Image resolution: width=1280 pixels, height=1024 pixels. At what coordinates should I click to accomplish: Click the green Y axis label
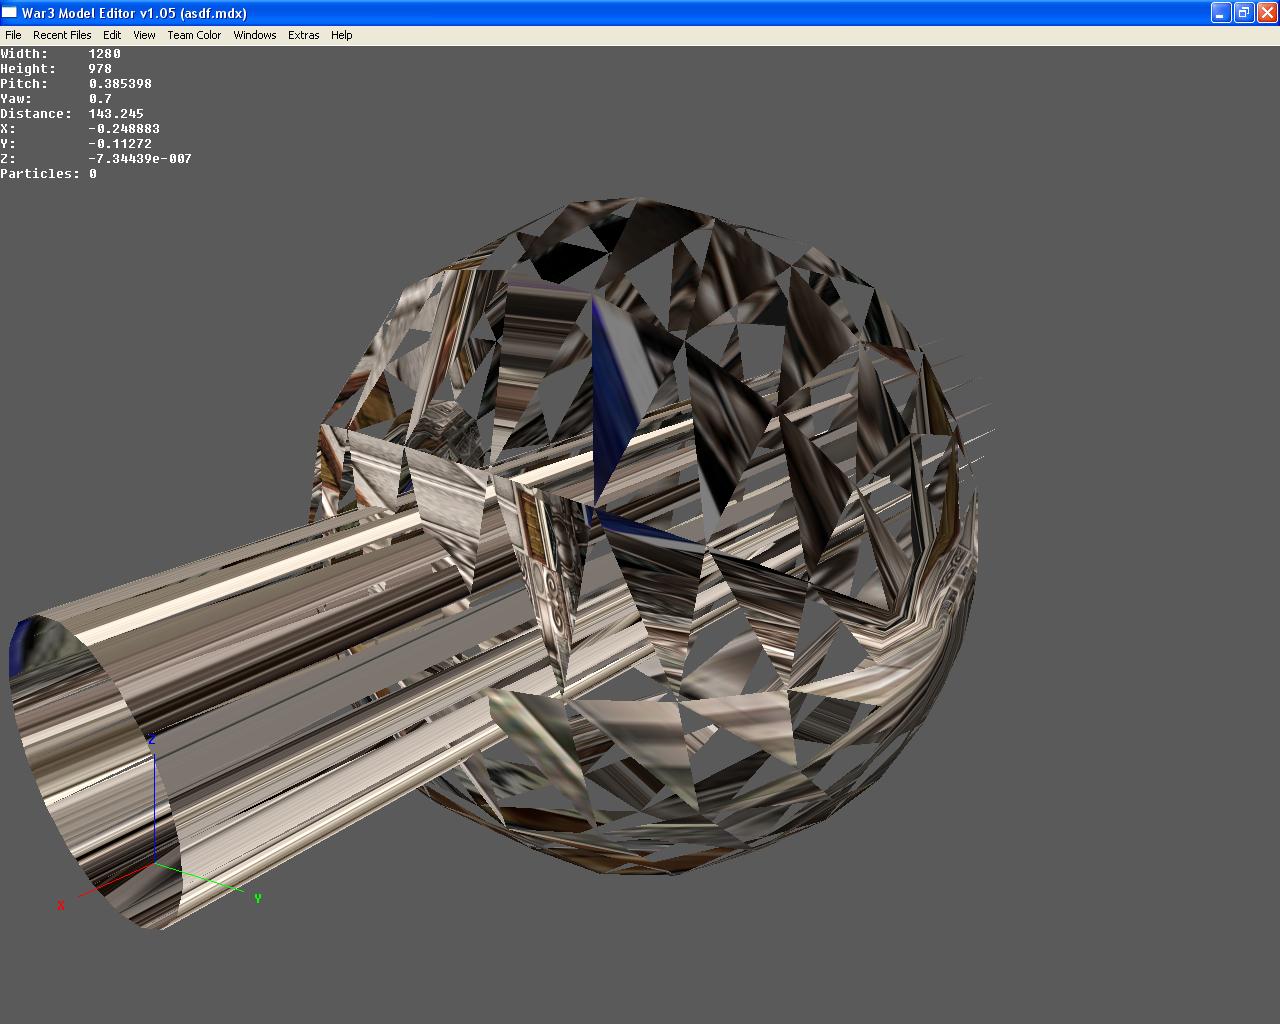[x=258, y=898]
